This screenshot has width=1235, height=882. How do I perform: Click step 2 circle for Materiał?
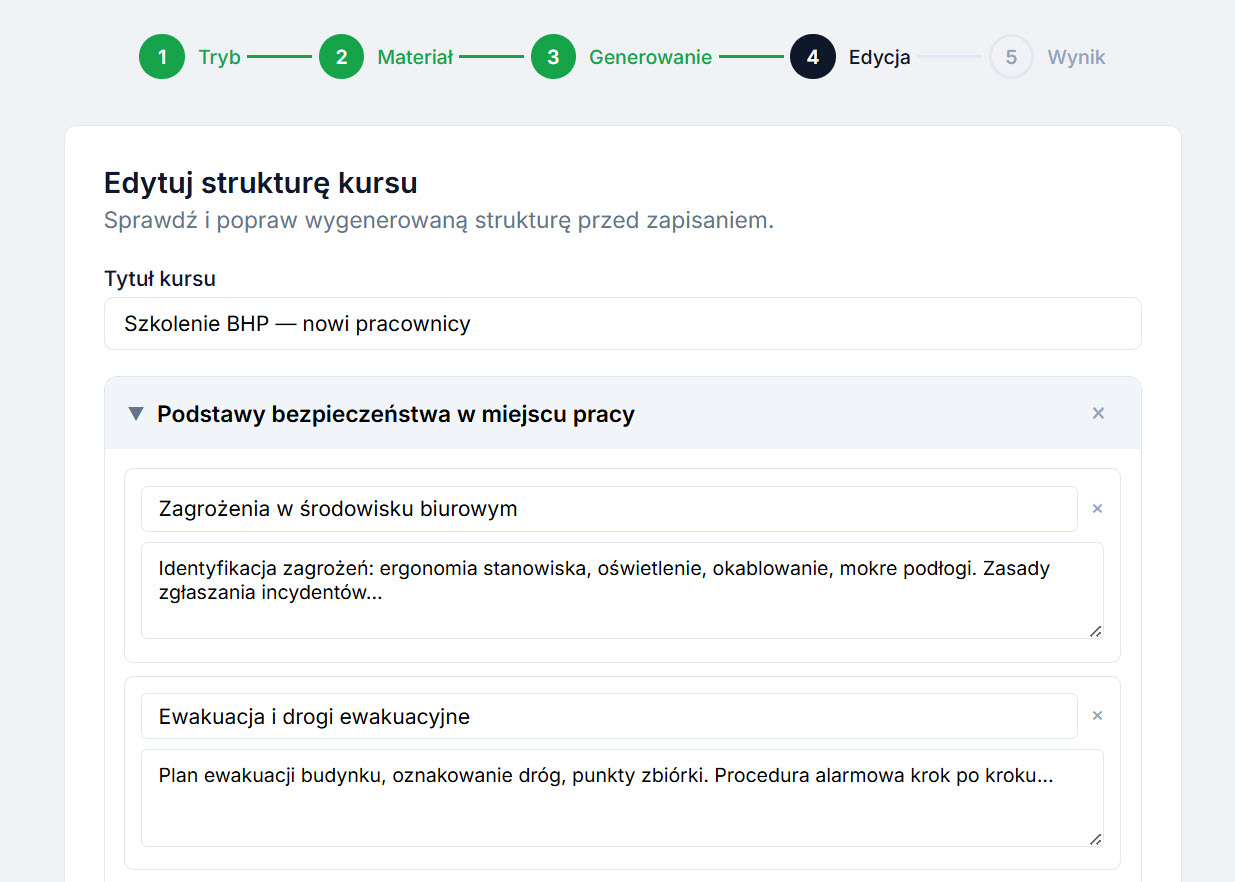341,57
